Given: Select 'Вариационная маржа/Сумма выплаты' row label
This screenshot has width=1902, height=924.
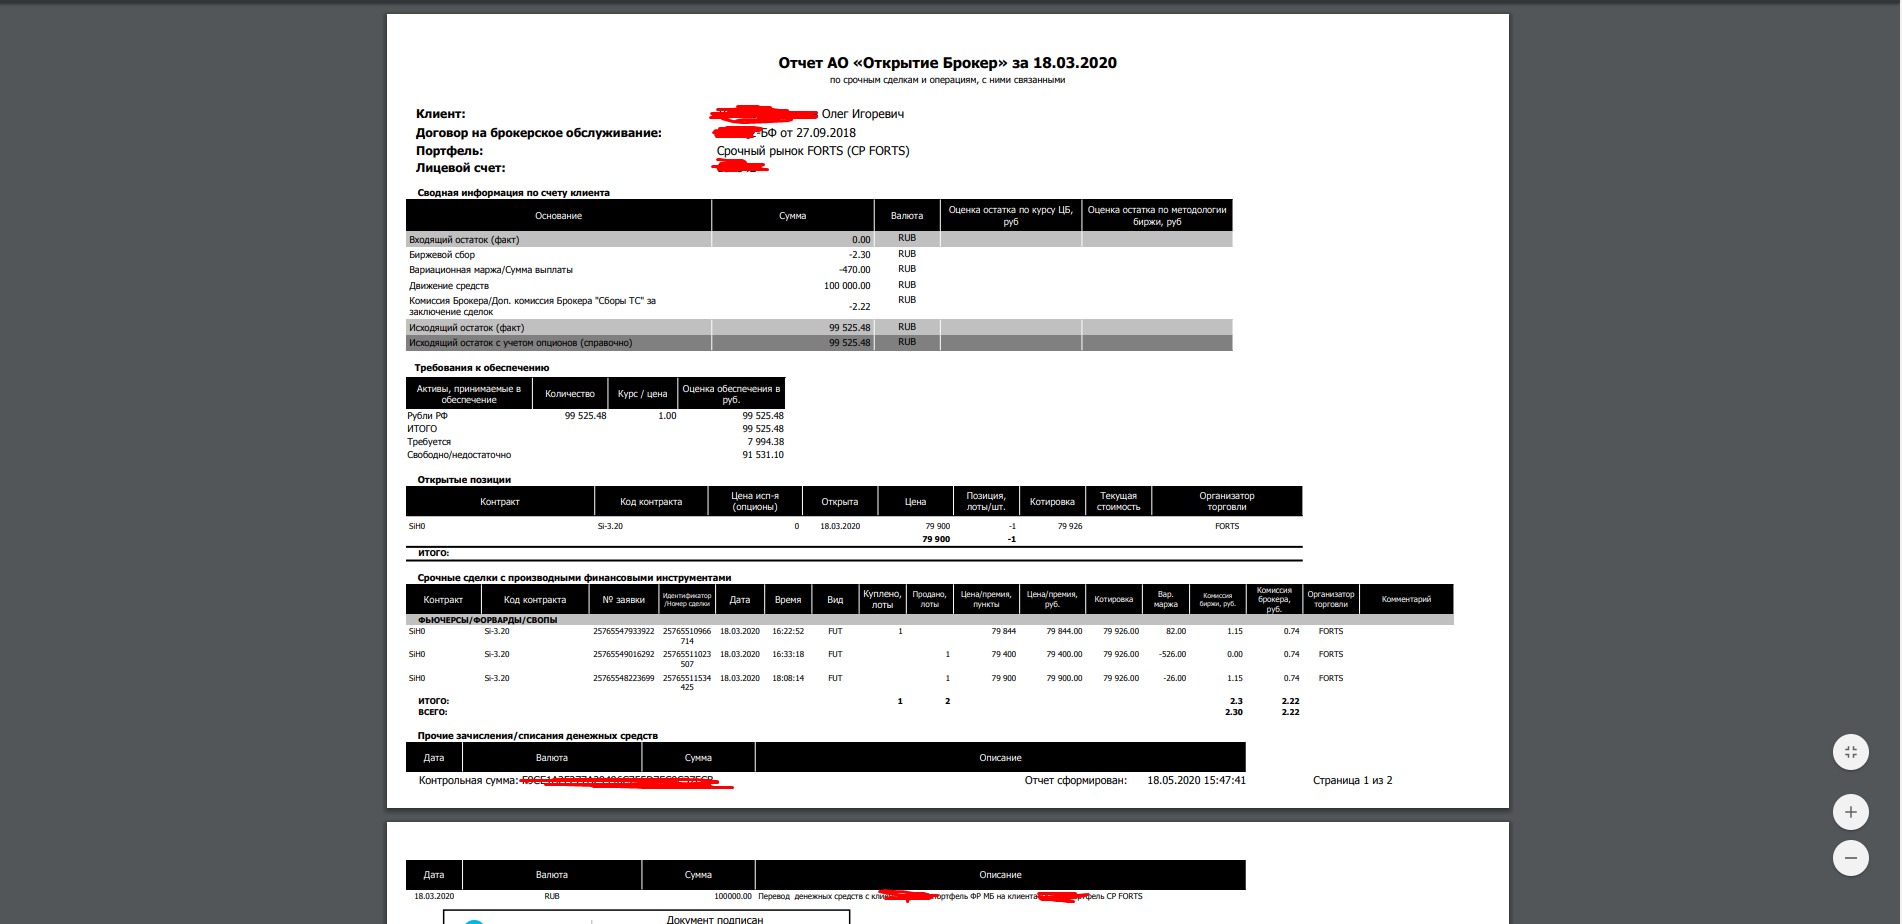Looking at the screenshot, I should pyautogui.click(x=491, y=270).
